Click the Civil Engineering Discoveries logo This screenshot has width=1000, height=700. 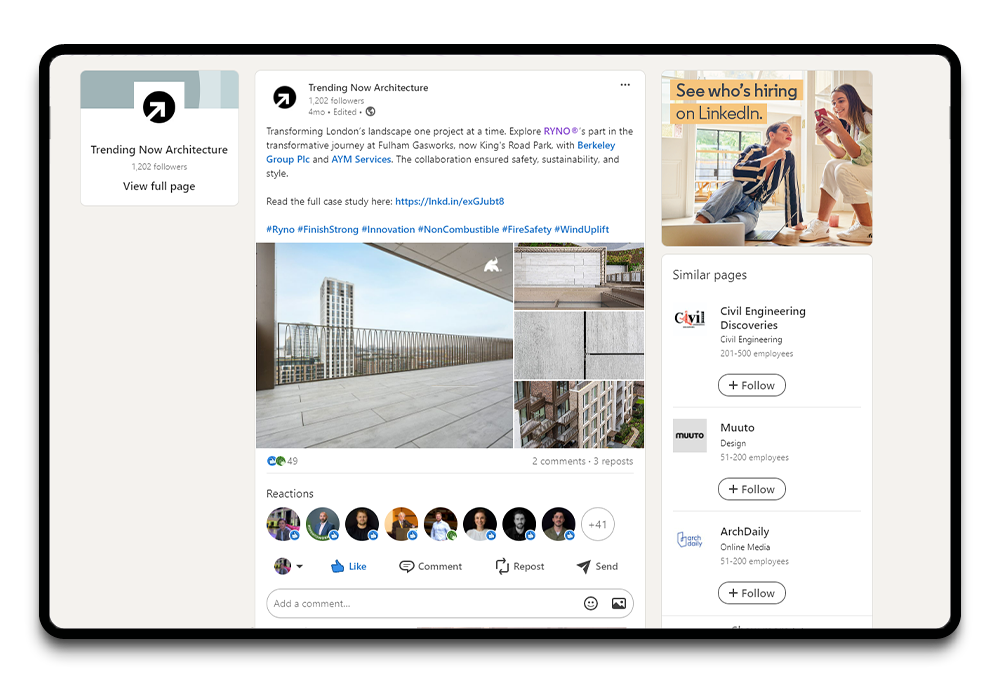pyautogui.click(x=689, y=318)
